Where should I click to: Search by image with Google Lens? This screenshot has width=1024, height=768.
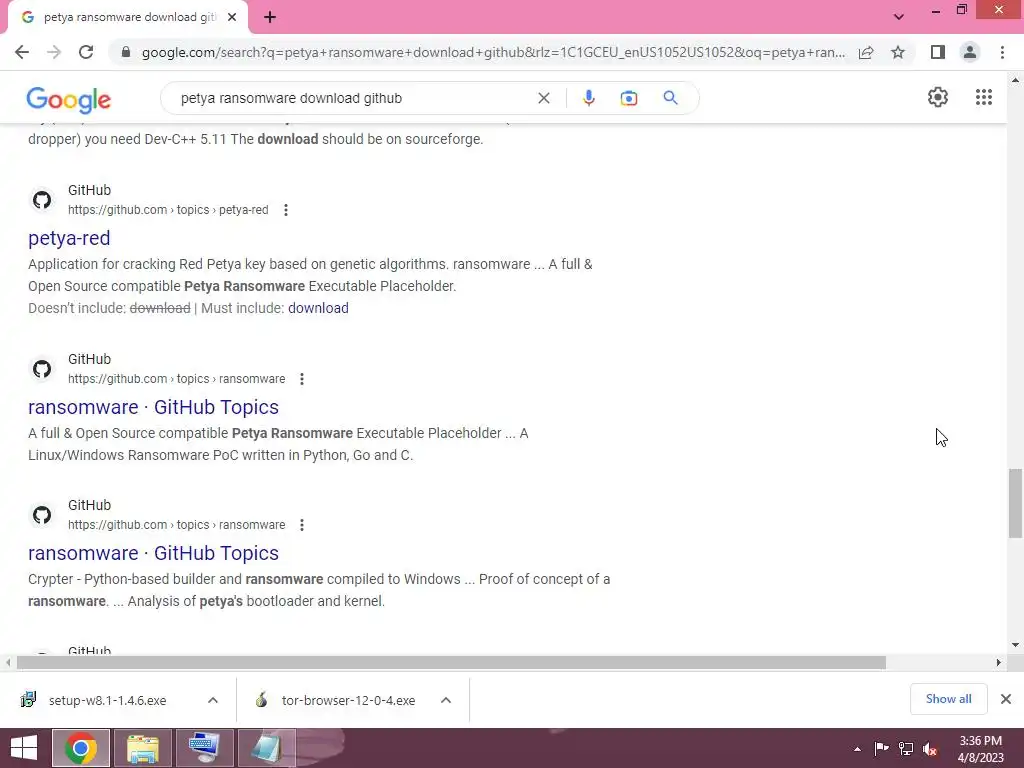(628, 98)
